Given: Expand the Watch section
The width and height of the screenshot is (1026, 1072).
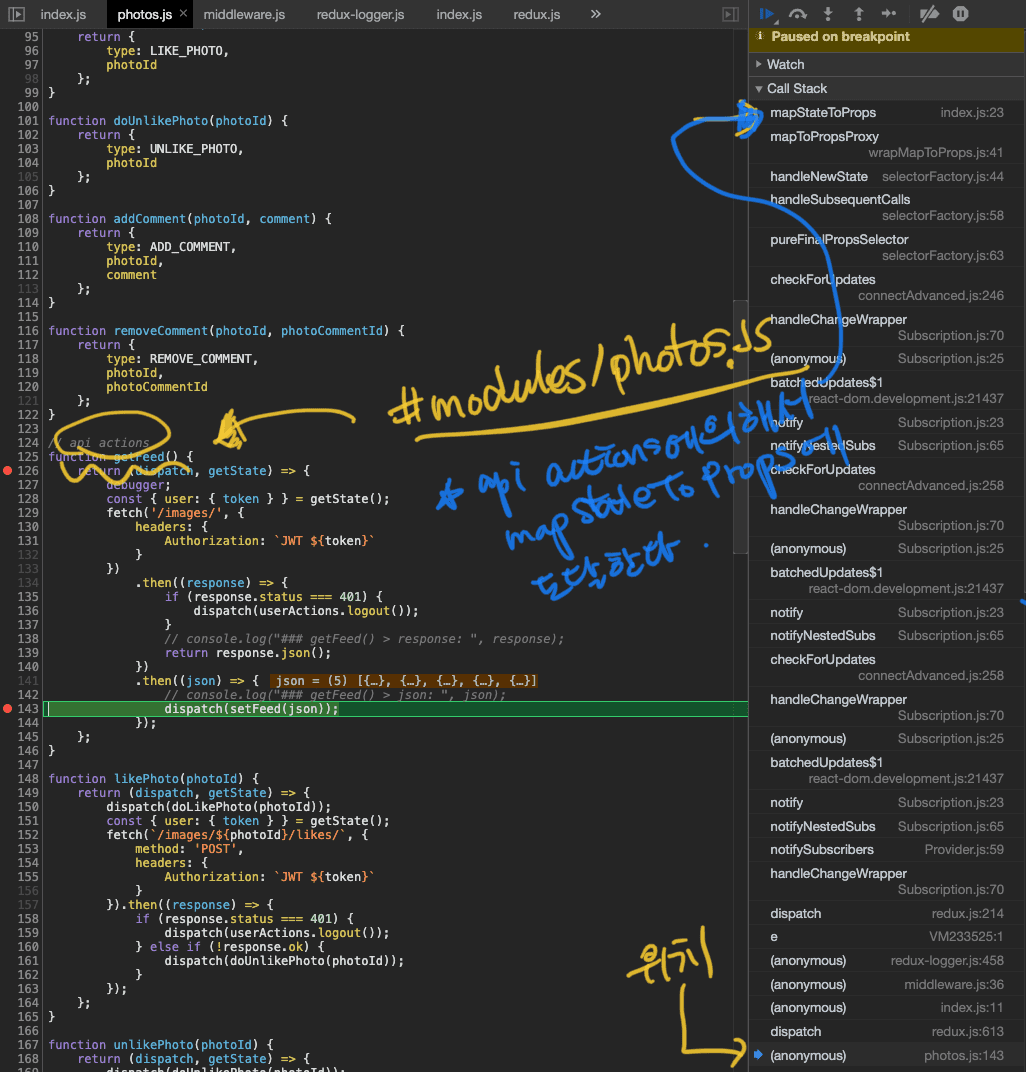Looking at the screenshot, I should pos(785,64).
